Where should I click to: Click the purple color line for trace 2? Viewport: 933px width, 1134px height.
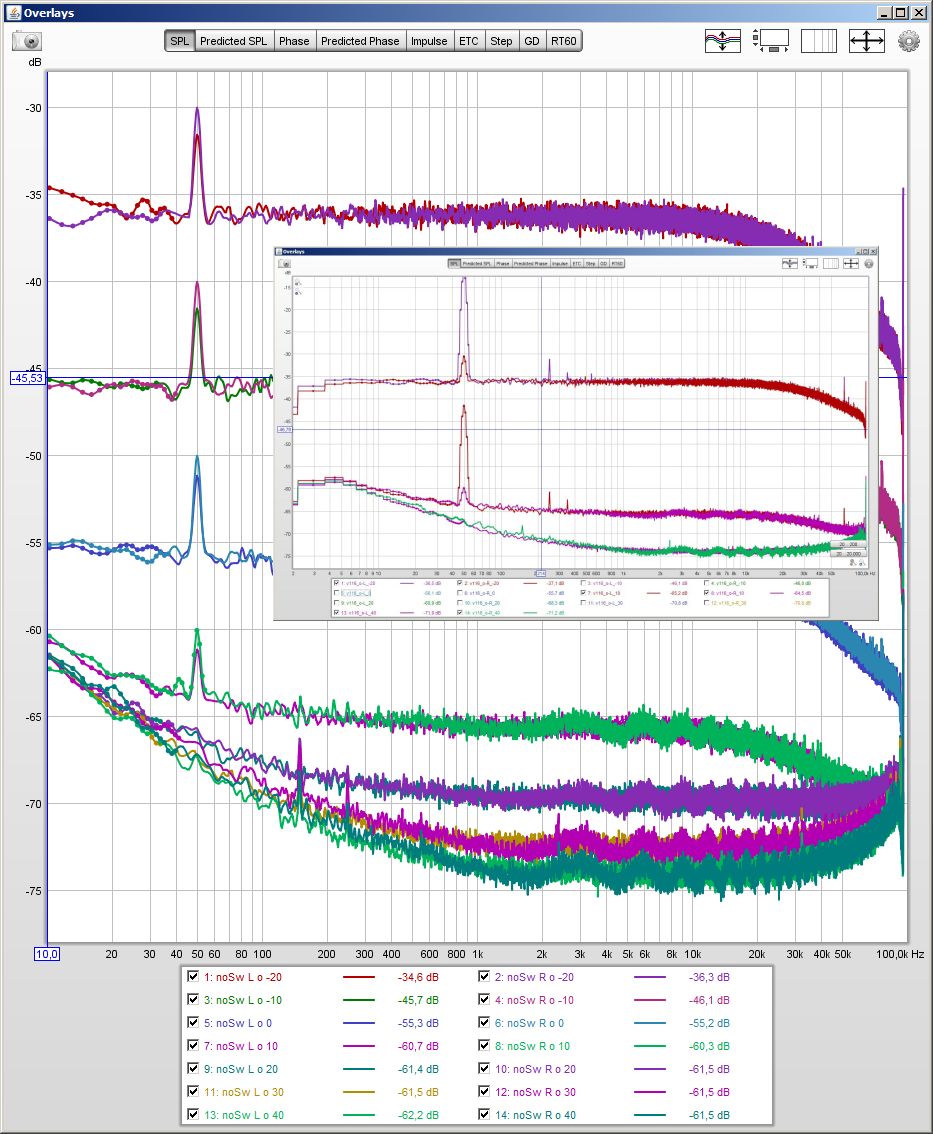(x=649, y=977)
